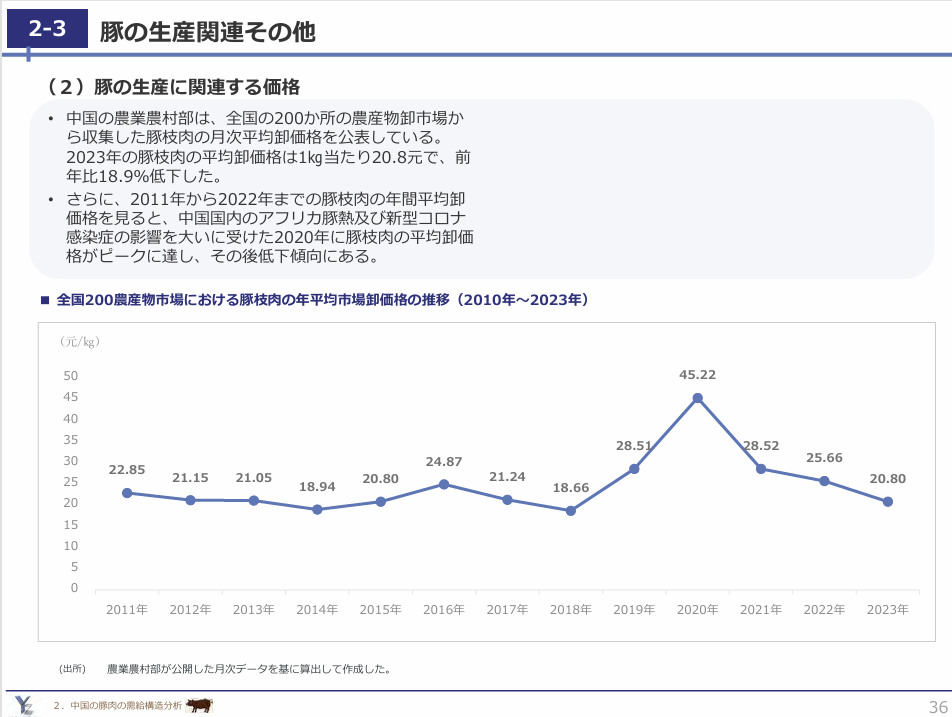Click the x-axis label 2020年

[x=698, y=610]
